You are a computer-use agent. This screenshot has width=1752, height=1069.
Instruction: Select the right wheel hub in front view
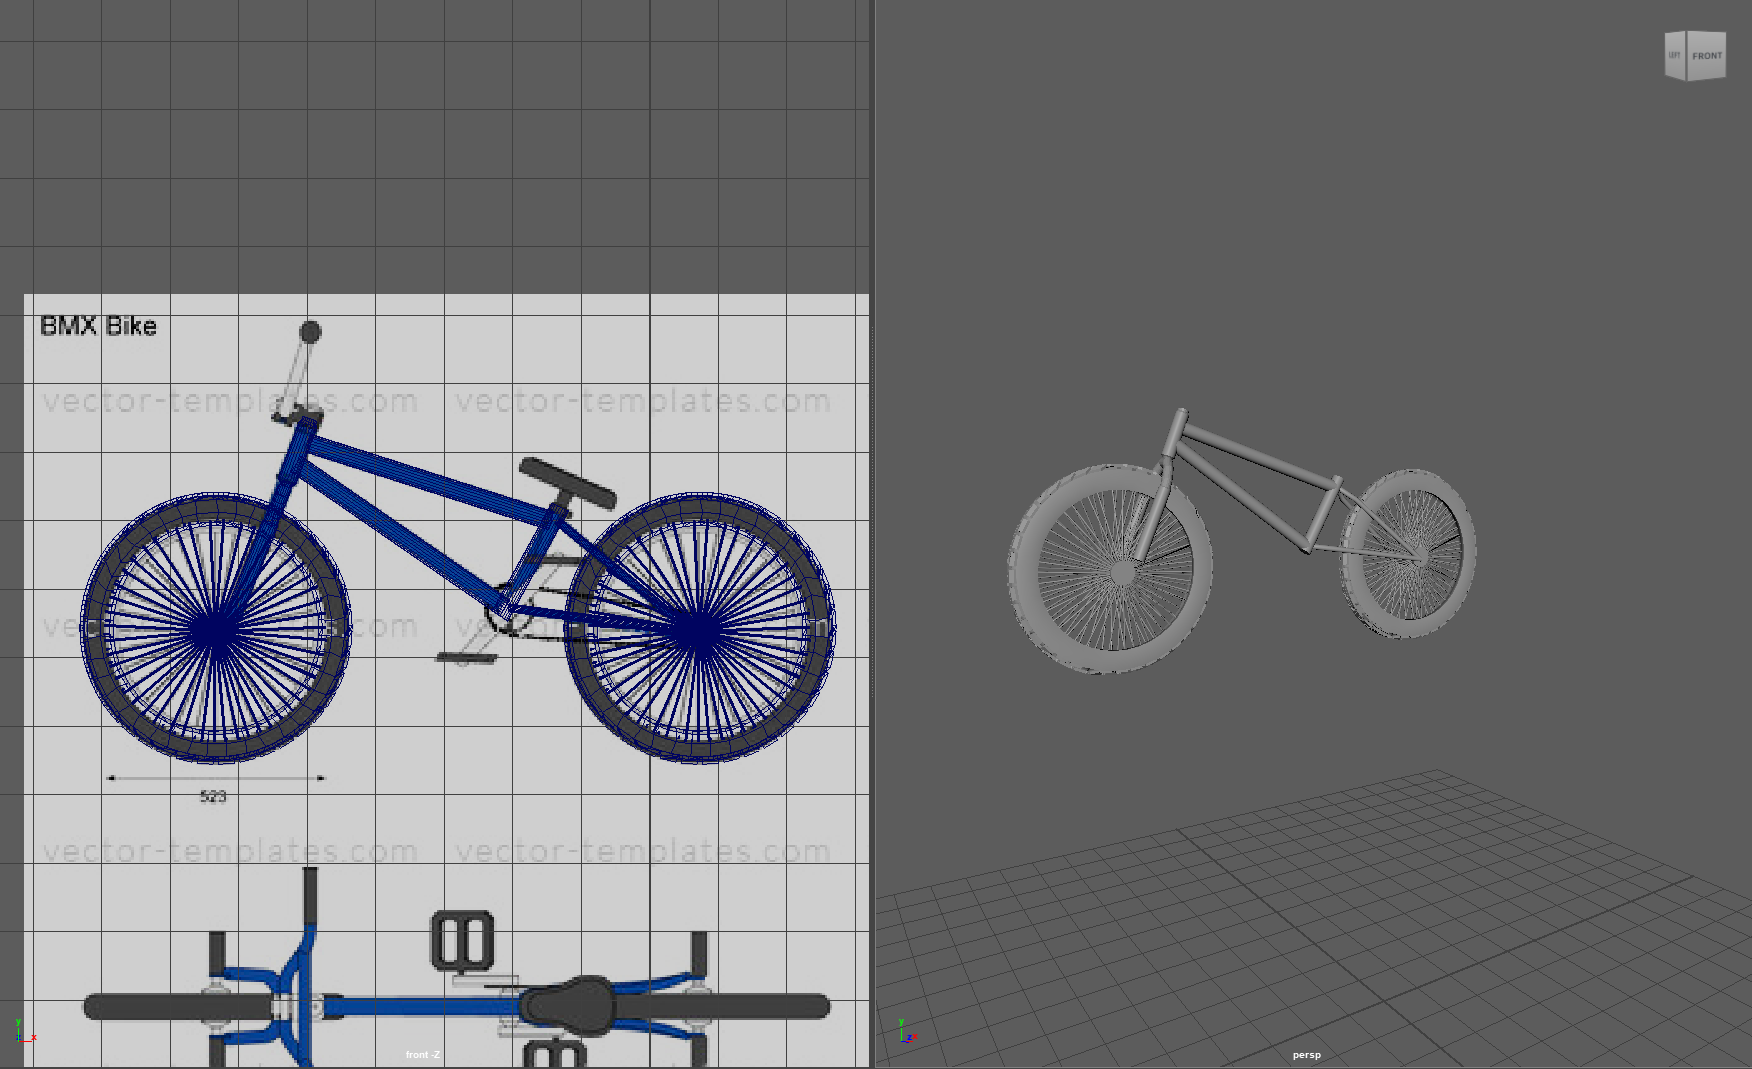(x=699, y=632)
